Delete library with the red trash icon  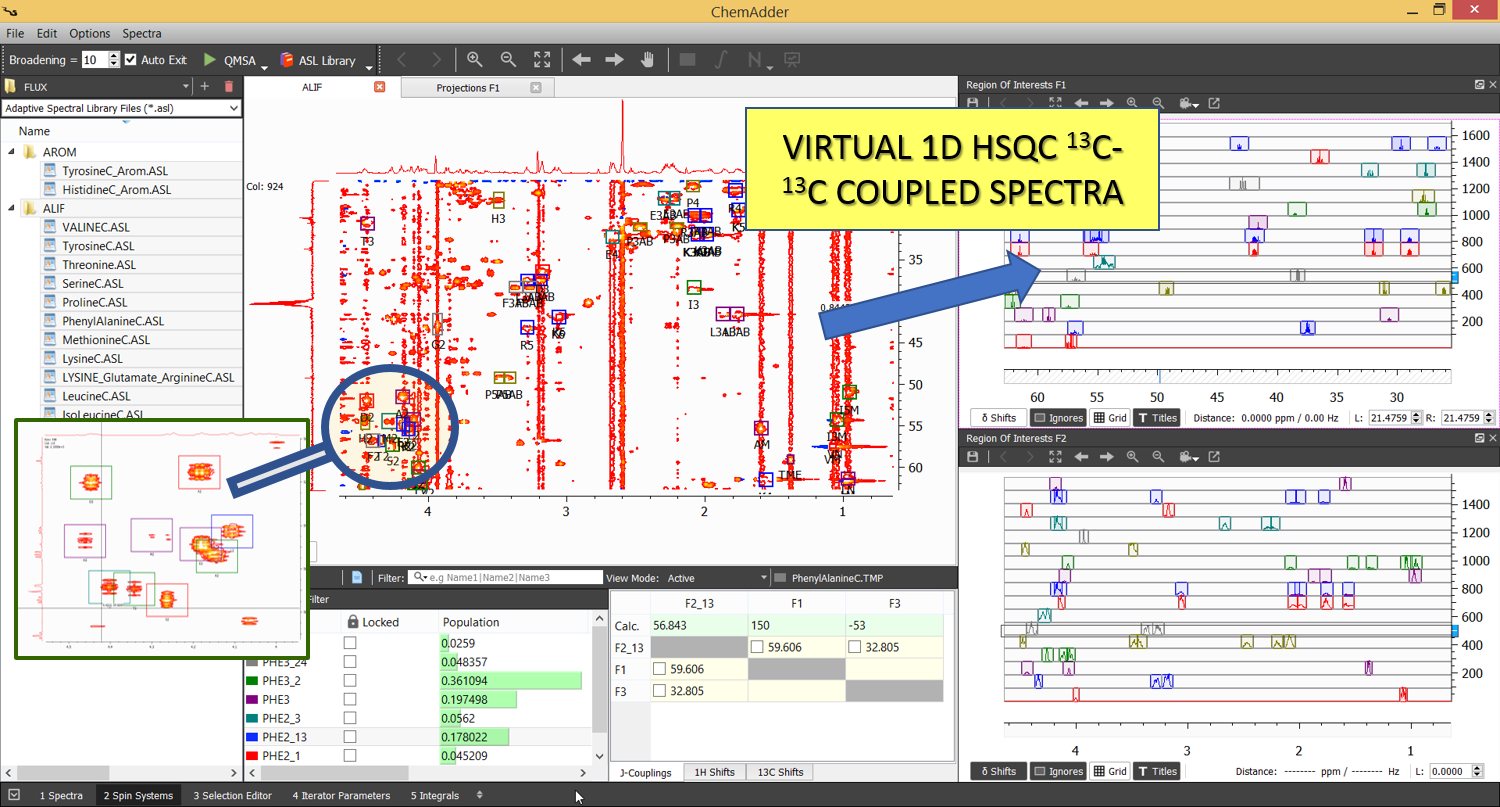pos(230,87)
